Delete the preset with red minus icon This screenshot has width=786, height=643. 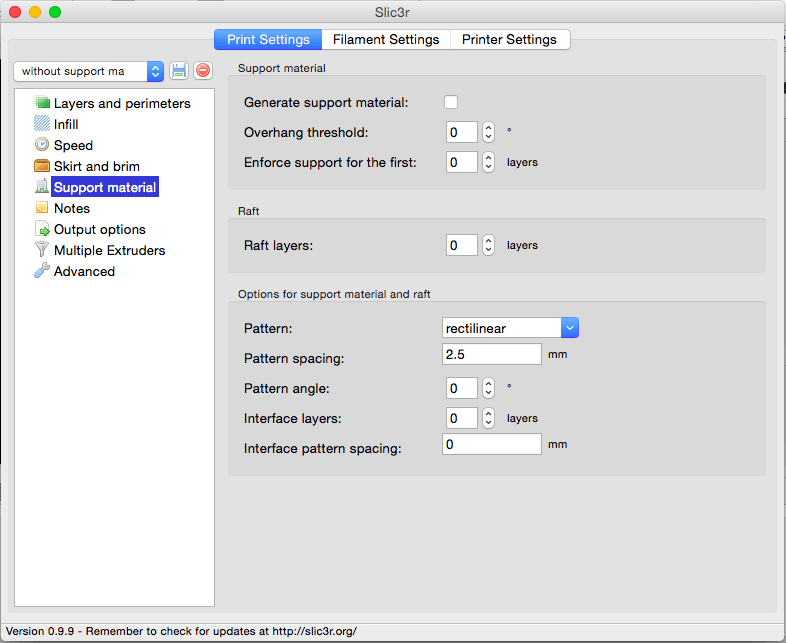[203, 71]
